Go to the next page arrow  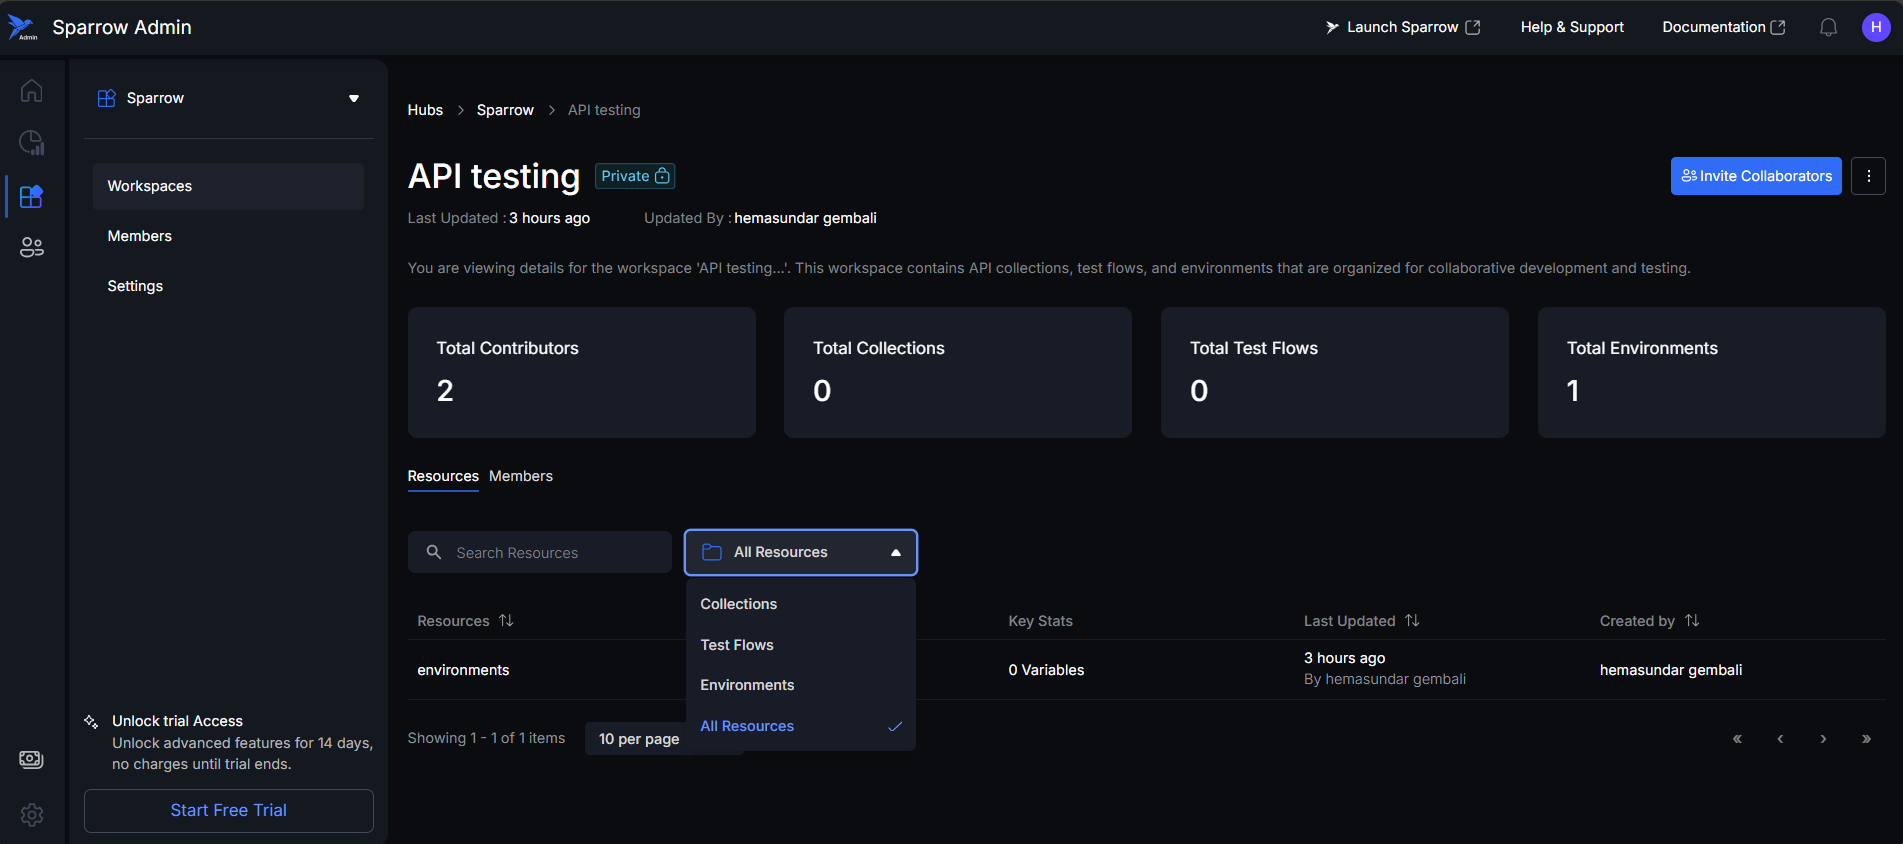(1823, 739)
